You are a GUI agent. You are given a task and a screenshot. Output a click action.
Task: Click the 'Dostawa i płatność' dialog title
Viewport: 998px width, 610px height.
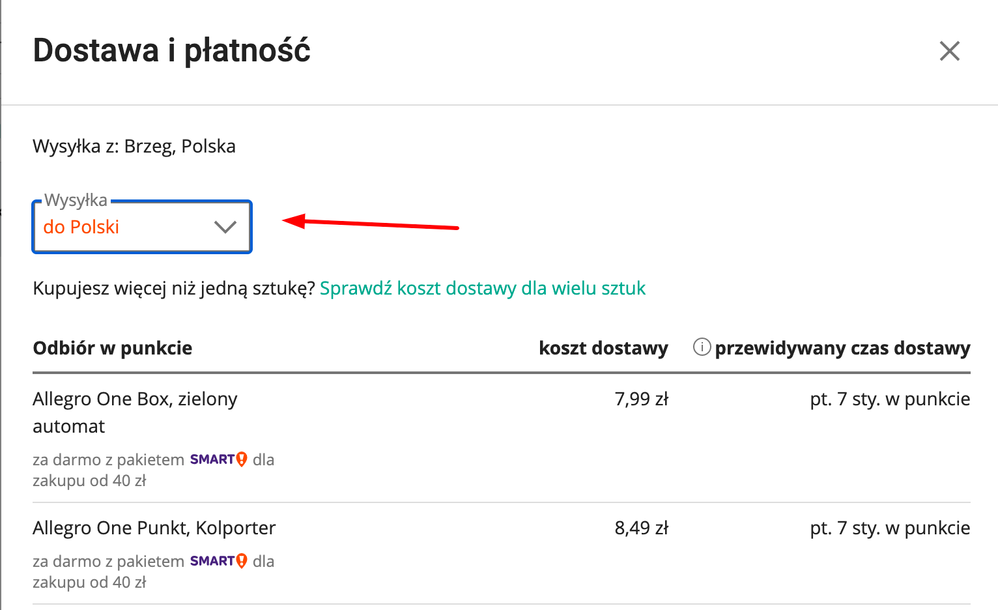pyautogui.click(x=171, y=51)
